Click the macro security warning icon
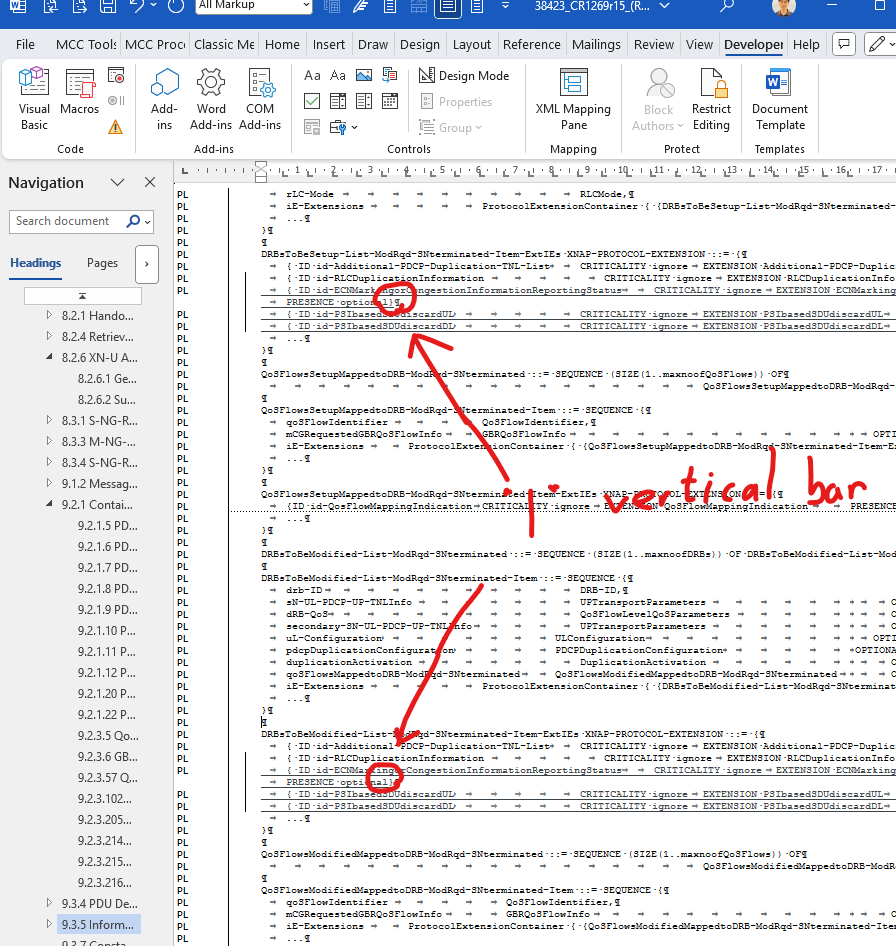This screenshot has height=946, width=896. click(116, 126)
